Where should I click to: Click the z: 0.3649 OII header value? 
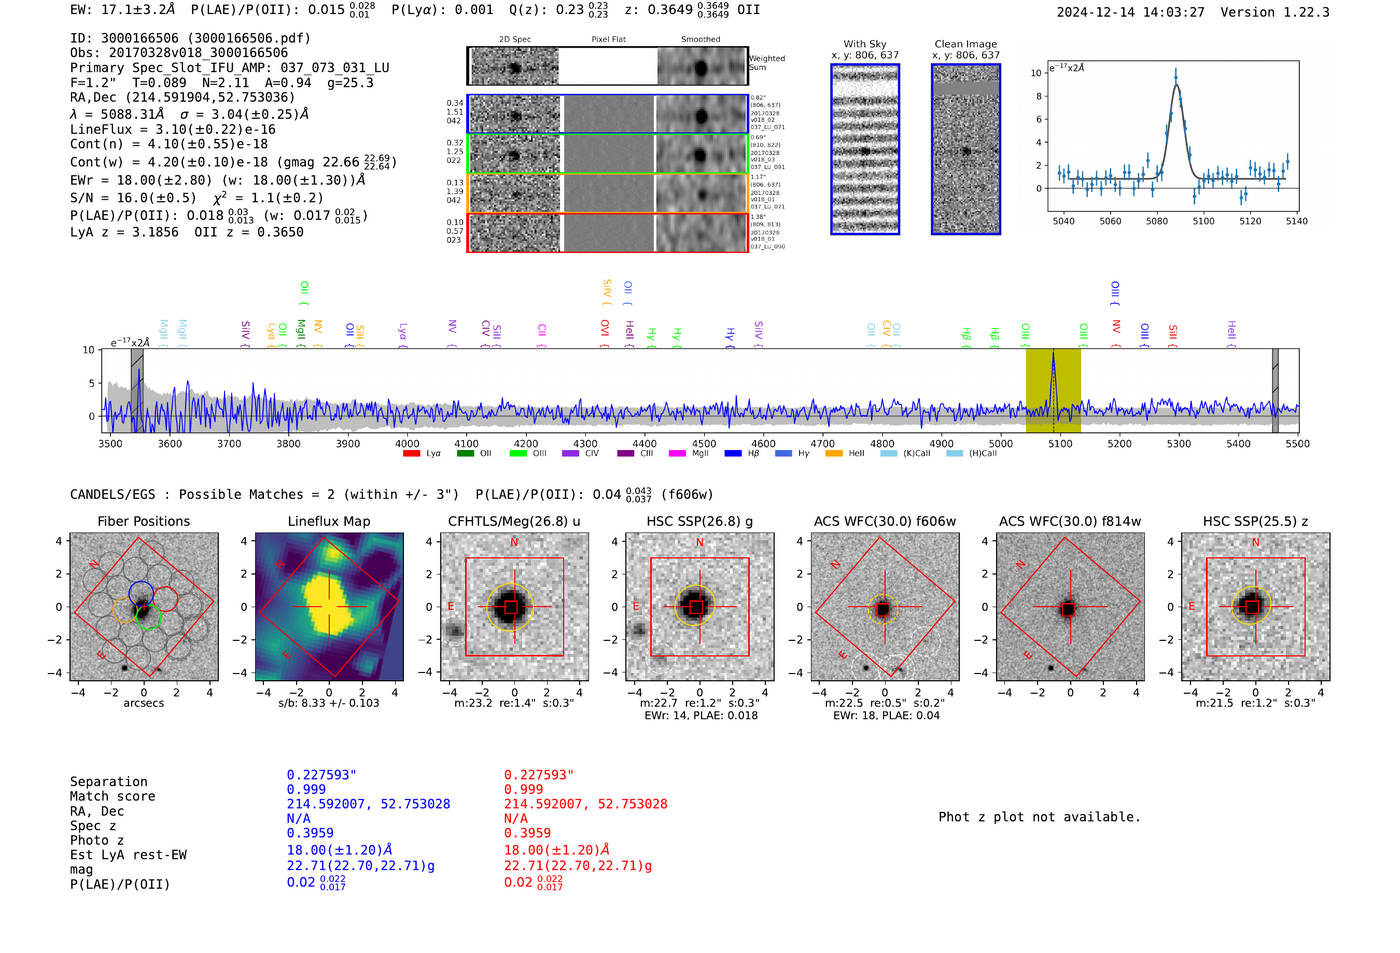coord(692,9)
